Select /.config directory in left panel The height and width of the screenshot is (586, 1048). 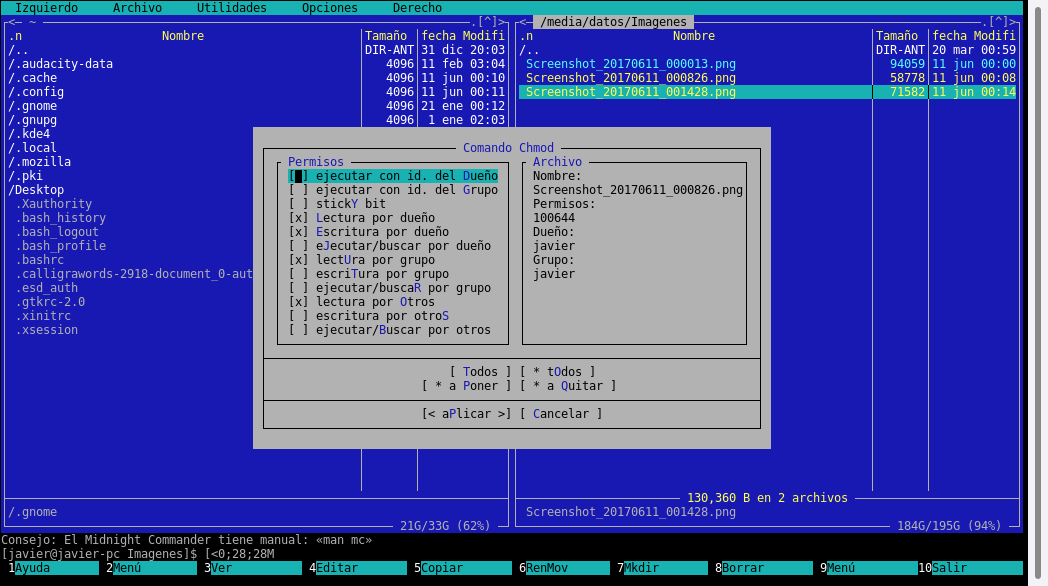pyautogui.click(x=36, y=92)
